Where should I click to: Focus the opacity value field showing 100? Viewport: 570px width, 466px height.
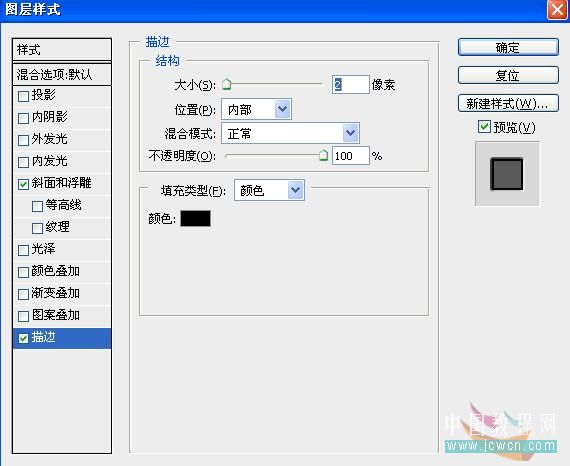(x=351, y=156)
